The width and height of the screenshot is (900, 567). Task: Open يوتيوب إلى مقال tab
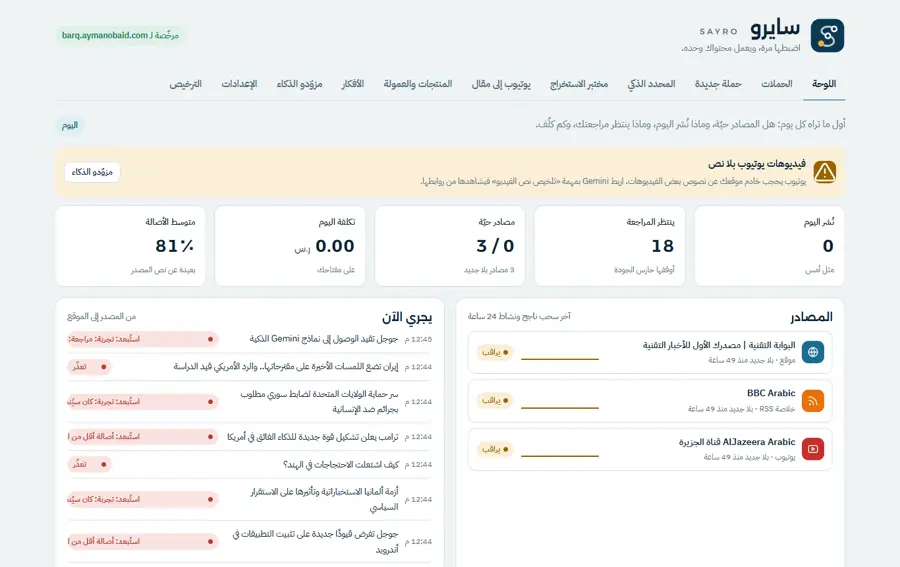(x=501, y=84)
